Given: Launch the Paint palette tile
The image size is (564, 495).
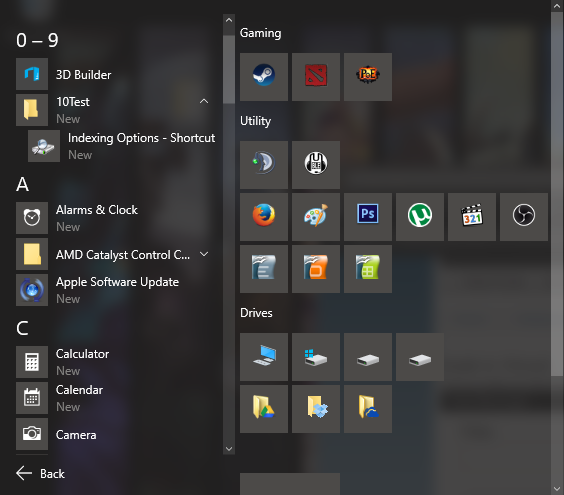Looking at the screenshot, I should pyautogui.click(x=316, y=217).
